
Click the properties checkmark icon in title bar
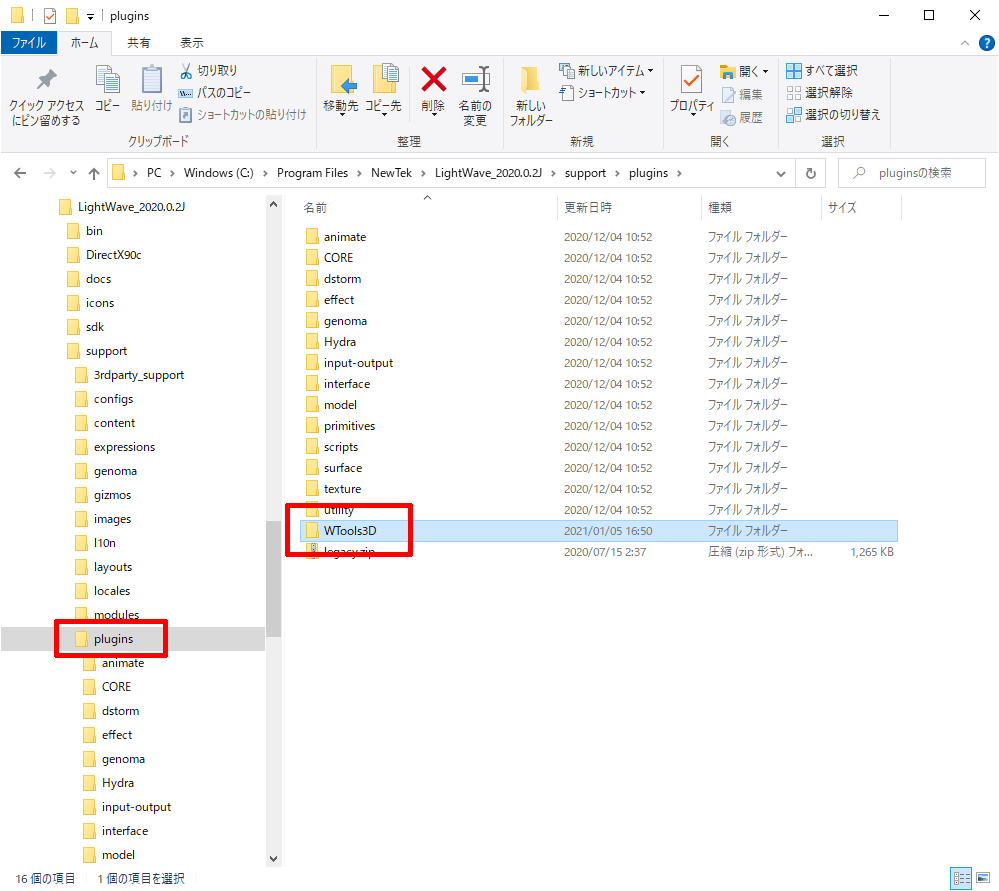[x=50, y=15]
